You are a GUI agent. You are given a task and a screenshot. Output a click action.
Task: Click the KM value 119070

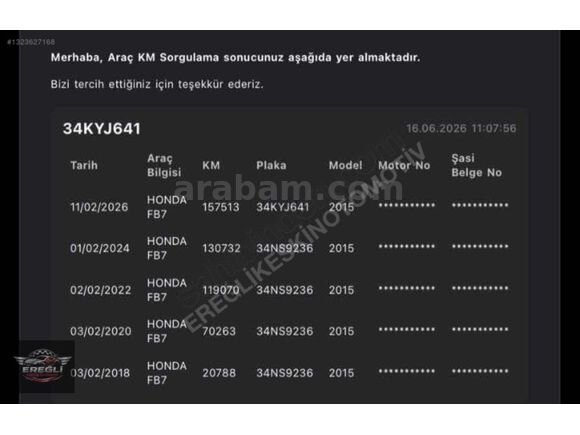point(221,290)
